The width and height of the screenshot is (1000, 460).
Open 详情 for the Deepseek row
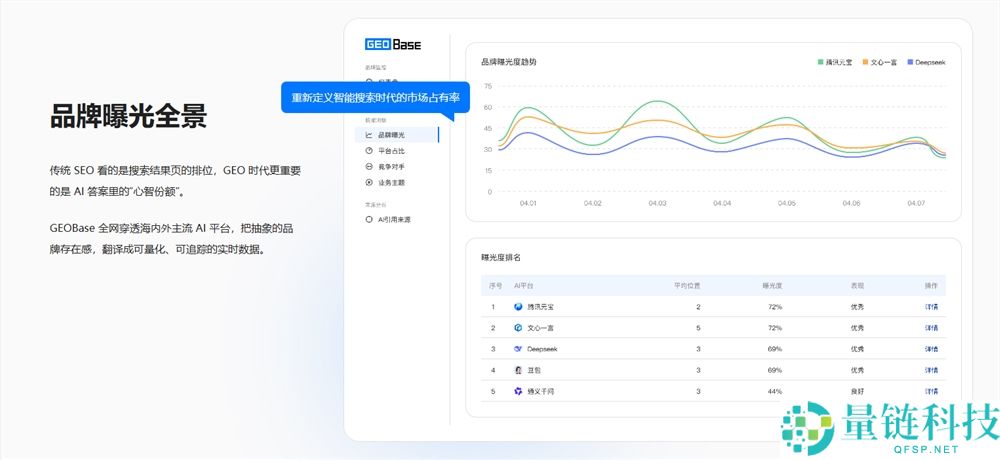click(931, 349)
